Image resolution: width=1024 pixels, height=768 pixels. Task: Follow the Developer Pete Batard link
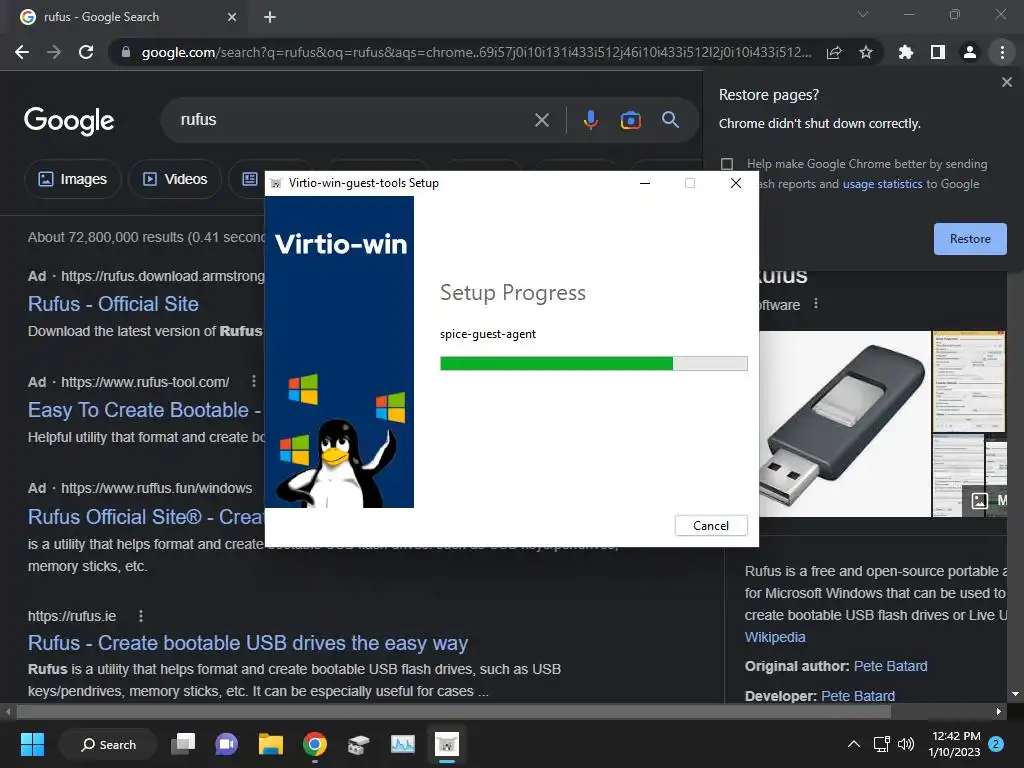[857, 696]
